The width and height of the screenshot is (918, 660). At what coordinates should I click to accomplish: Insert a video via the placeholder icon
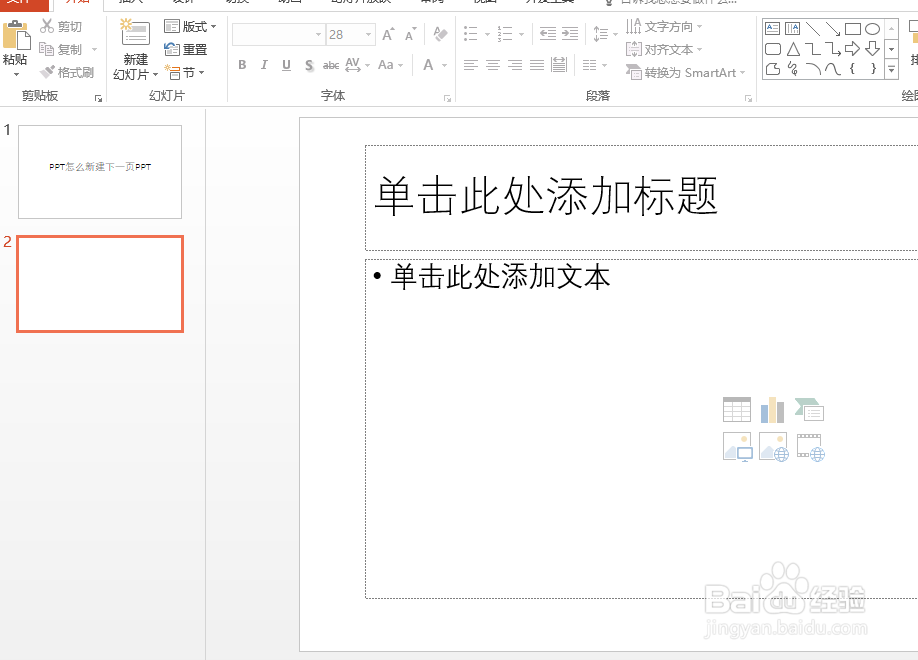point(810,447)
